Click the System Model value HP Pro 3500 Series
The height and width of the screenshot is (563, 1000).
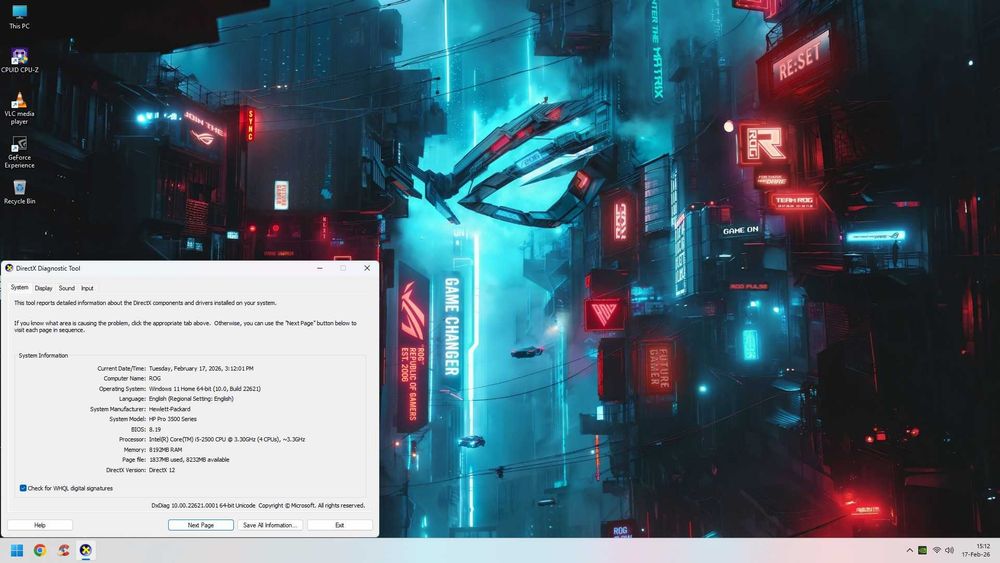pos(173,419)
